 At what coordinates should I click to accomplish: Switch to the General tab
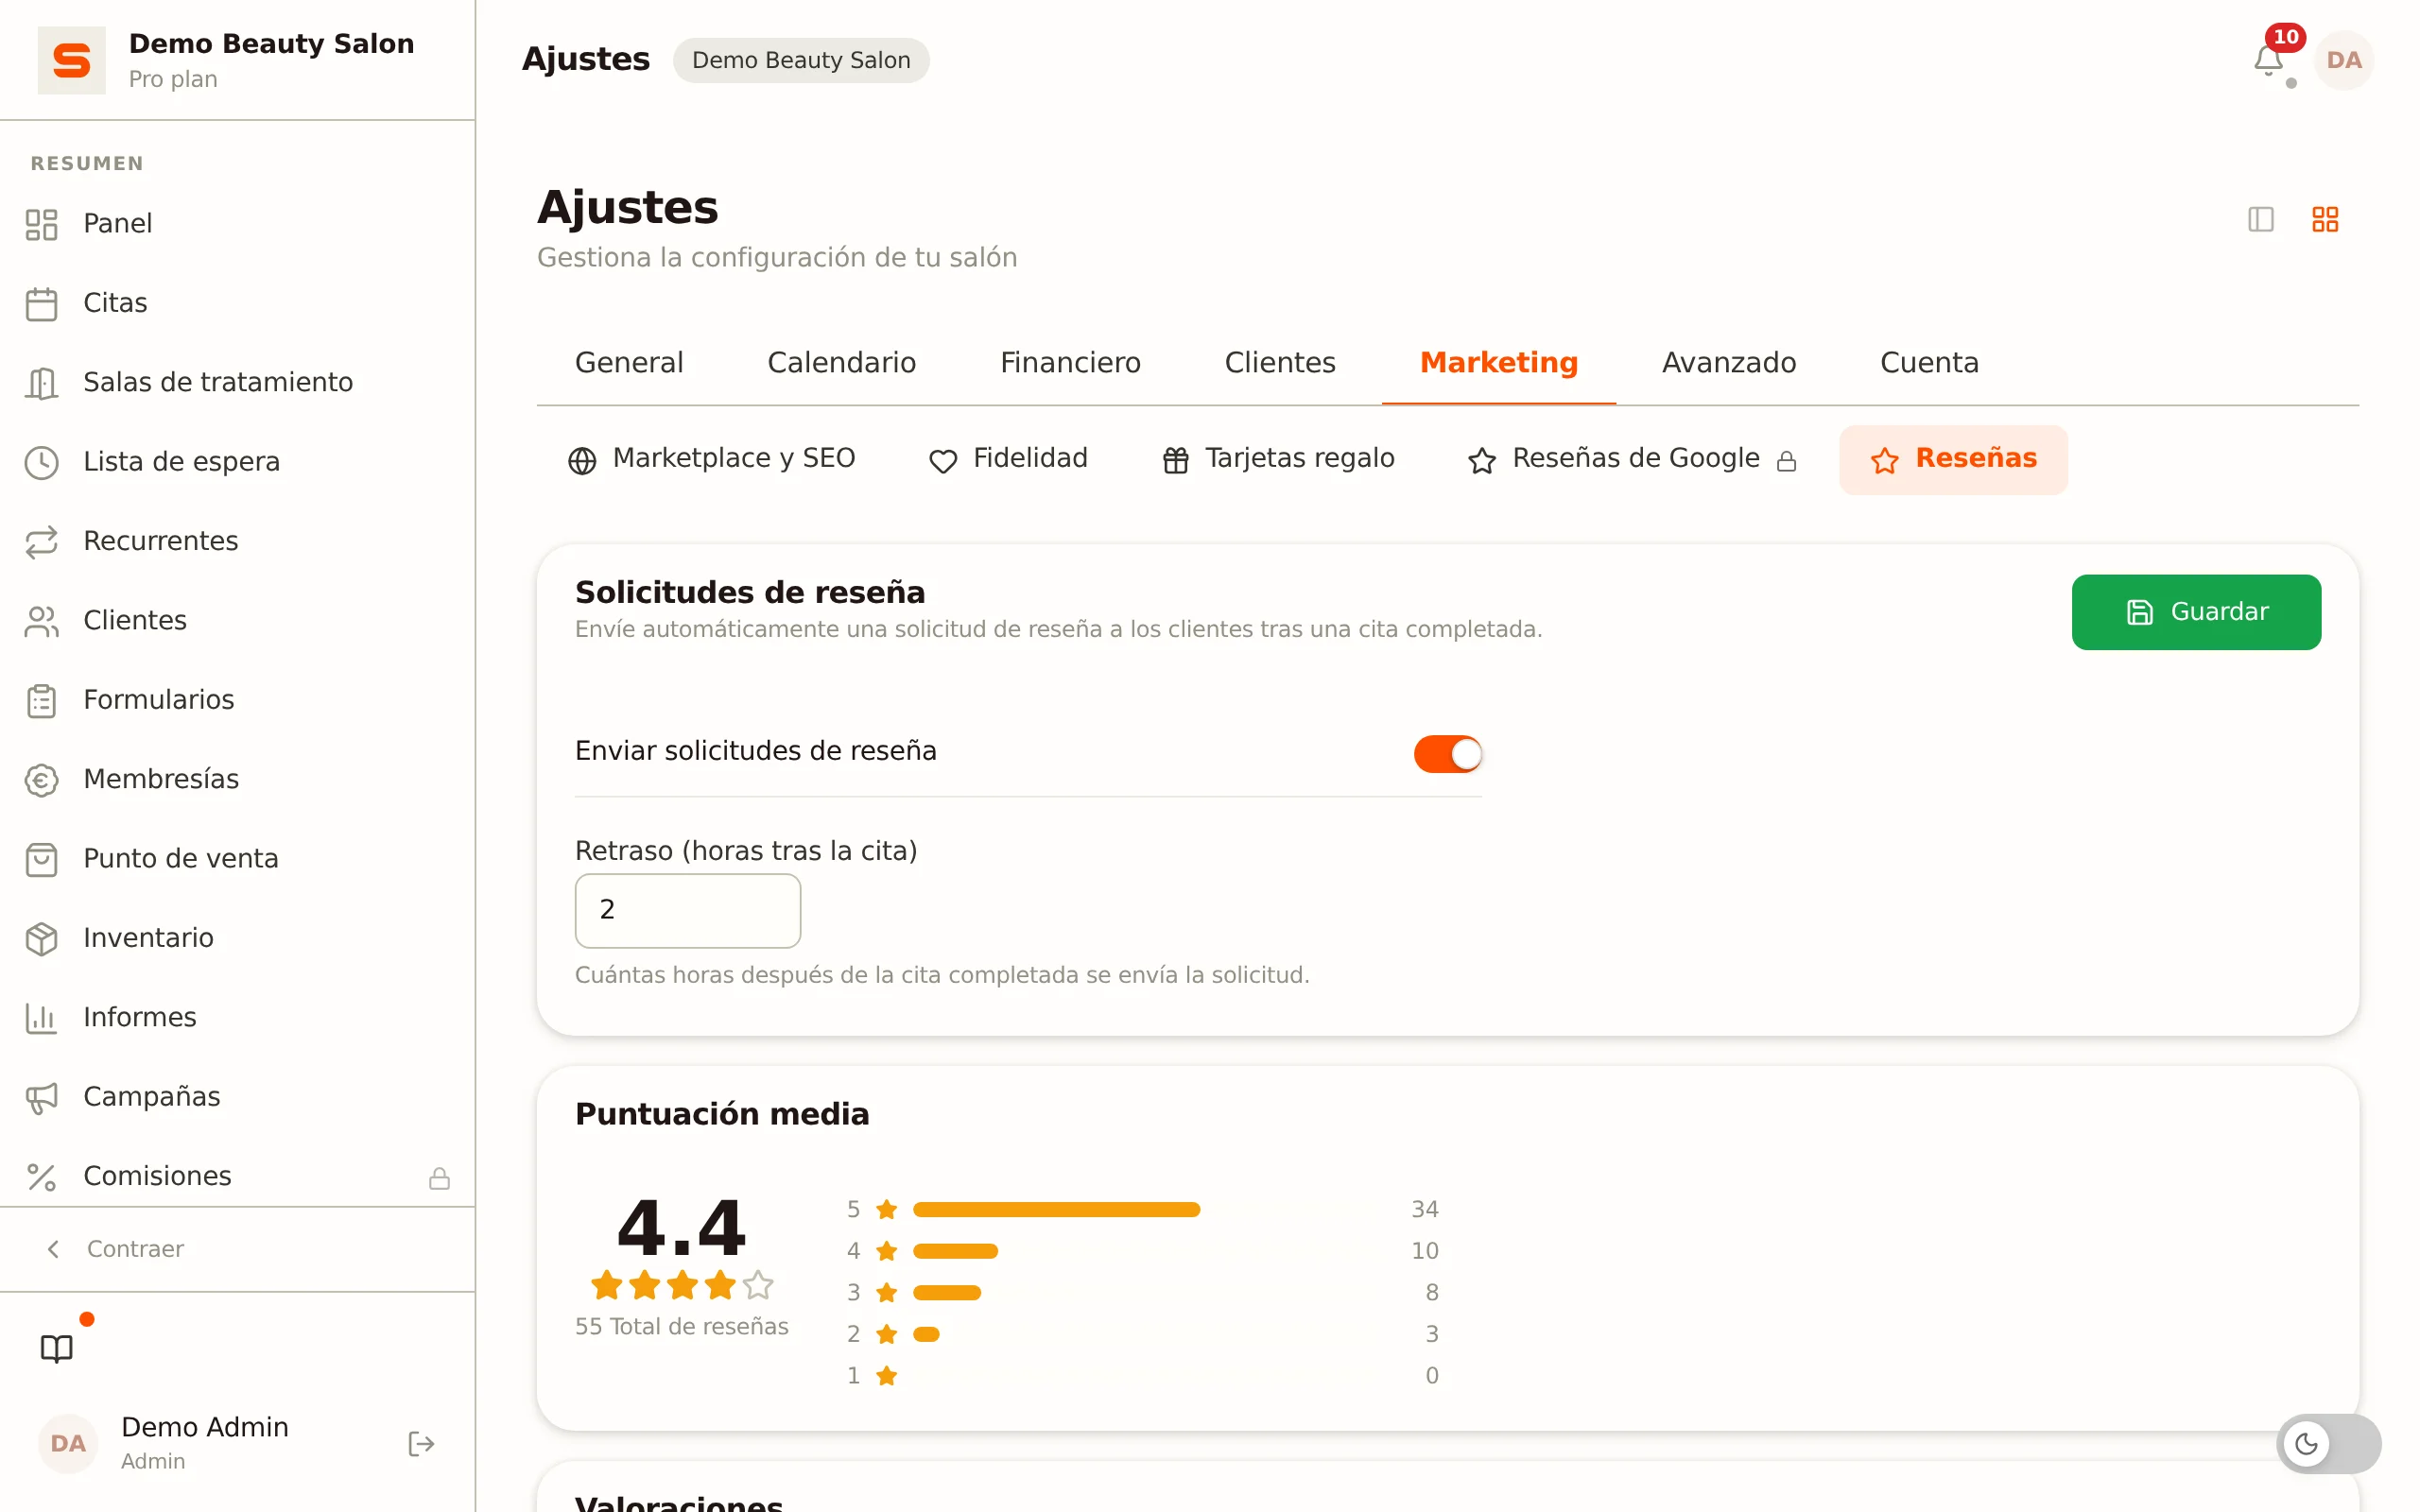click(x=629, y=362)
